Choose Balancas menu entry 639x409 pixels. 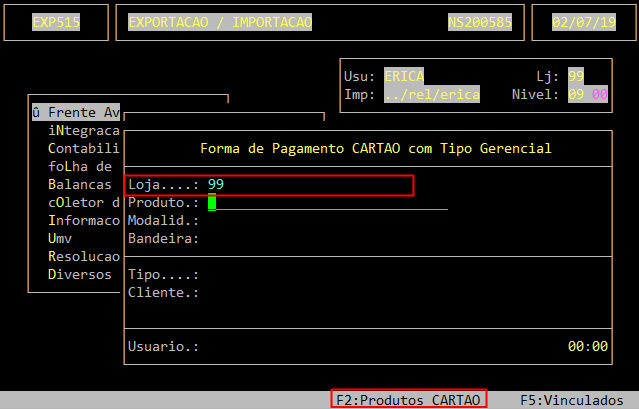(x=79, y=184)
